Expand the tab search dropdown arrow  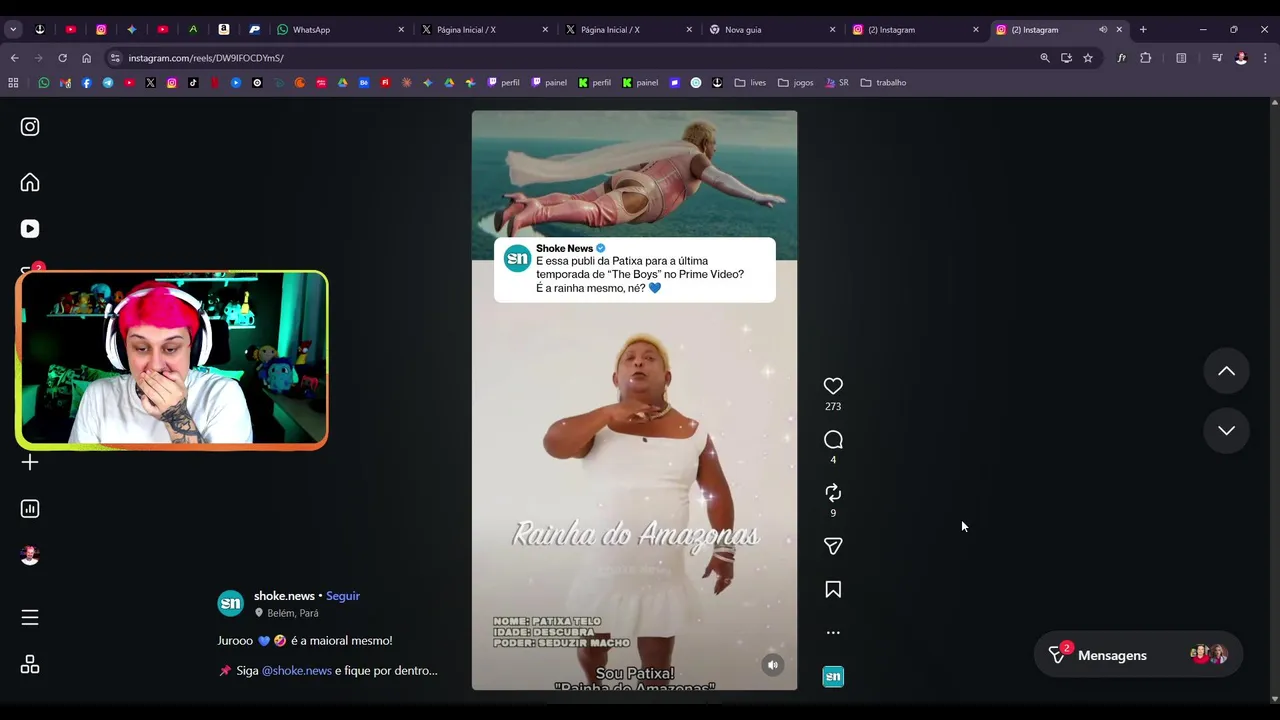13,30
